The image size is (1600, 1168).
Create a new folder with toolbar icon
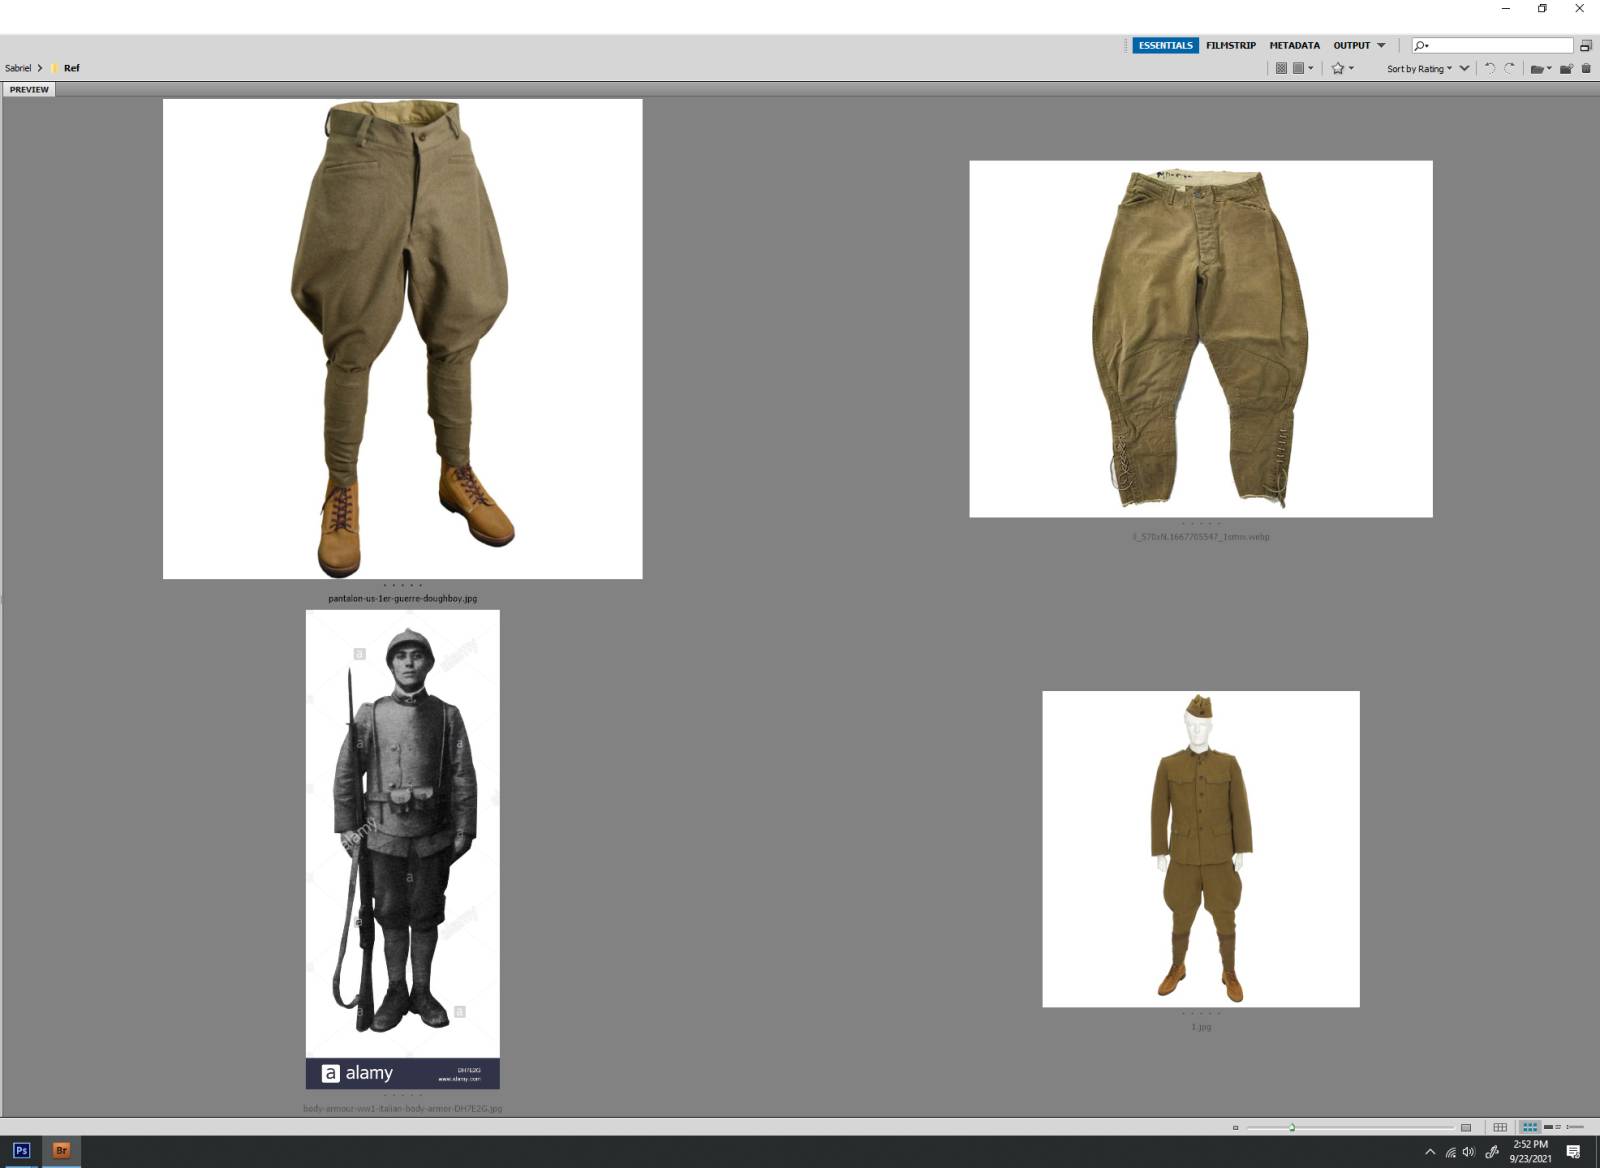1566,68
